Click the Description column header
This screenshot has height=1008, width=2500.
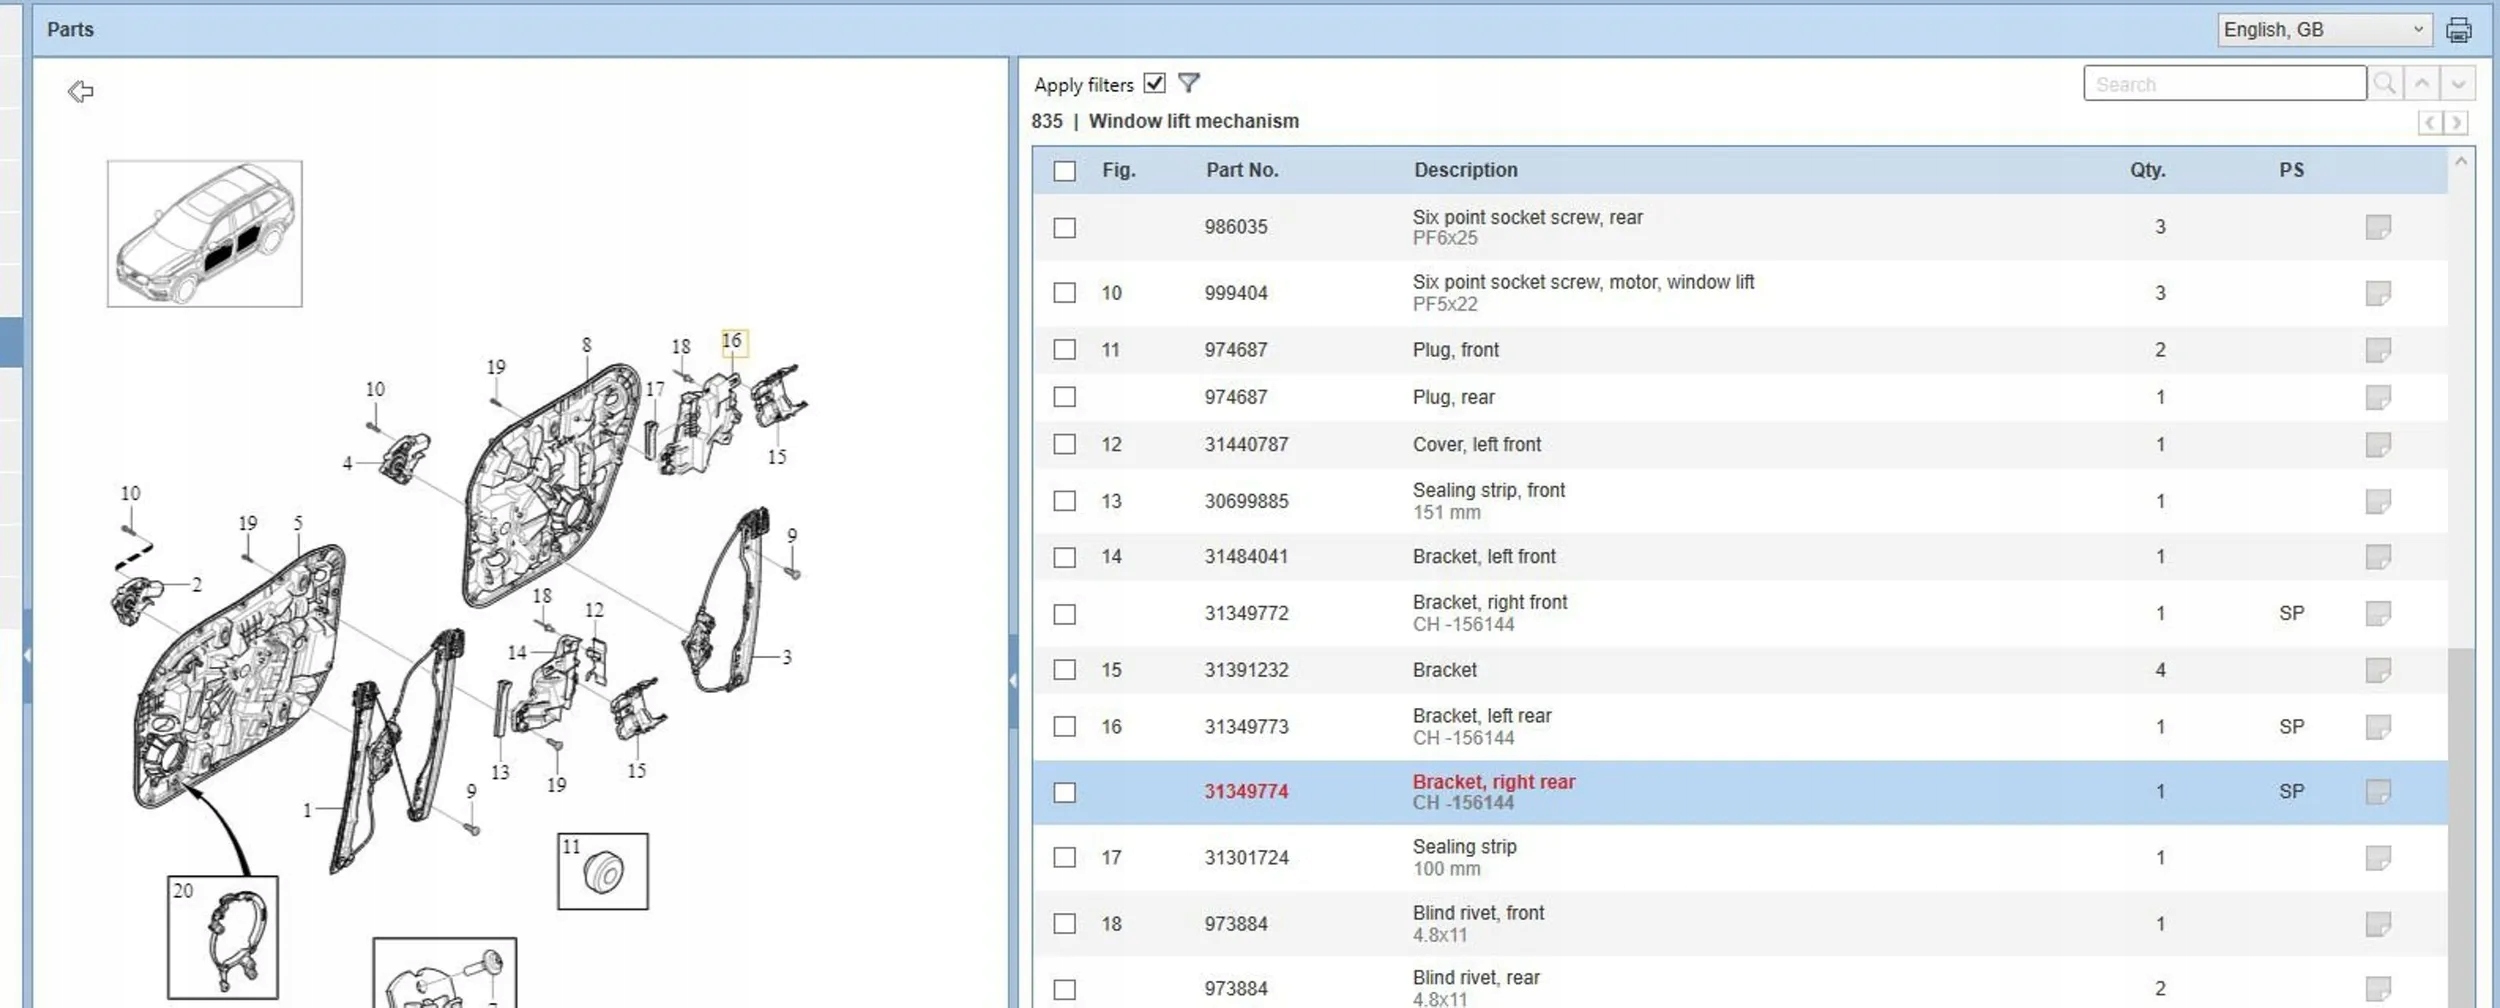coord(1466,171)
